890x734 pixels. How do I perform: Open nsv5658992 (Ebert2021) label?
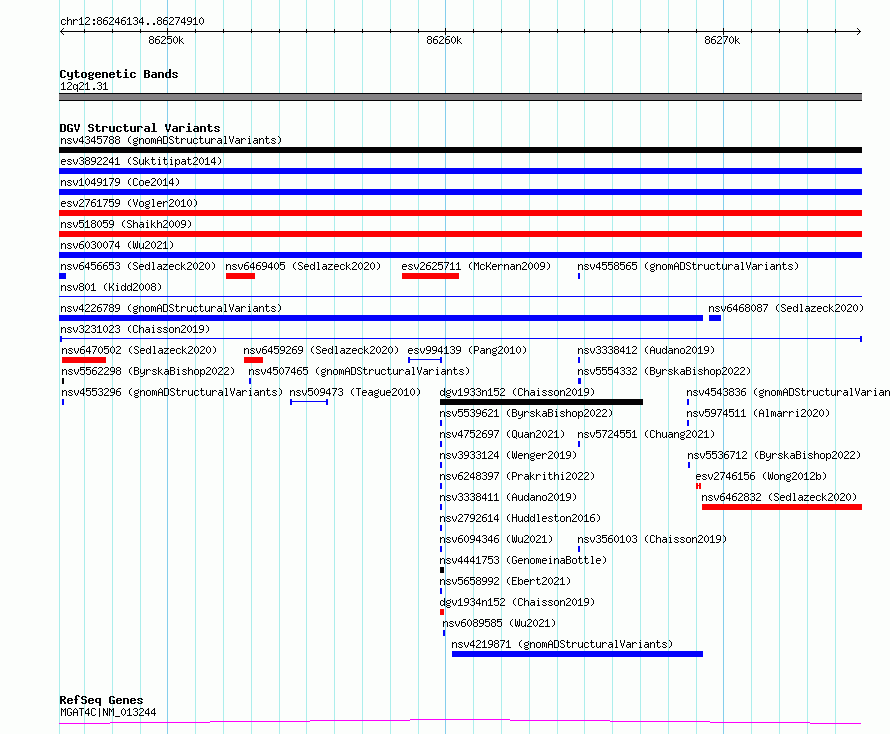(505, 581)
